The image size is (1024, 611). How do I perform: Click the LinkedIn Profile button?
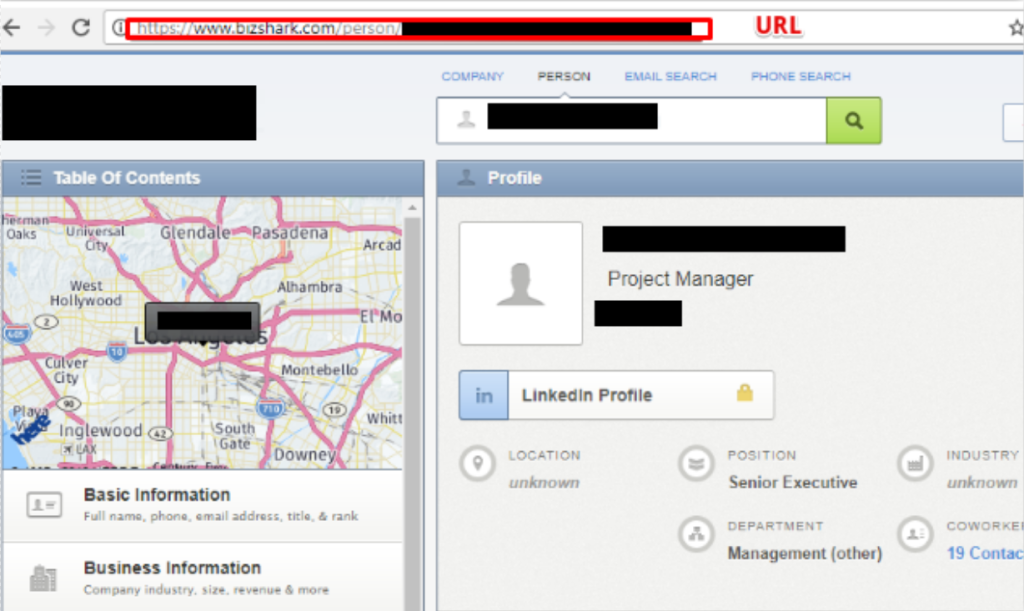tap(616, 395)
